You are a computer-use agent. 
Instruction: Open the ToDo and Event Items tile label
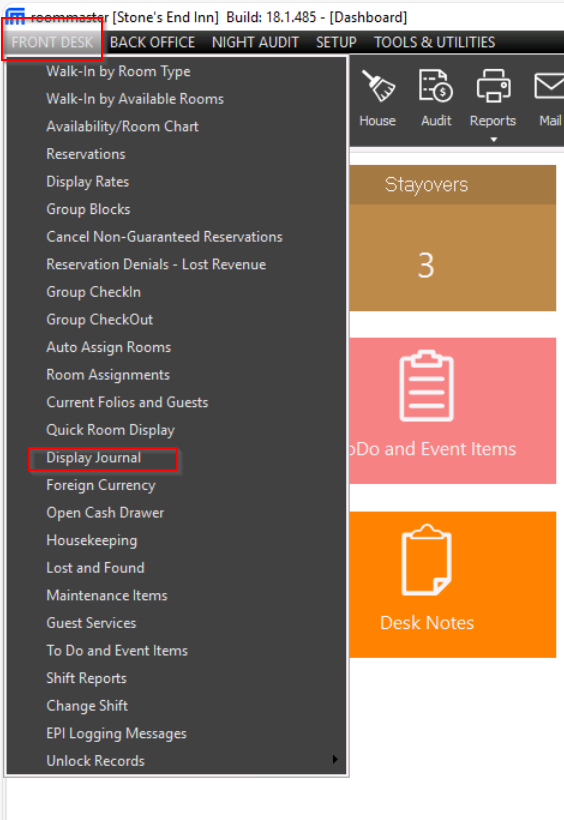pyautogui.click(x=432, y=449)
